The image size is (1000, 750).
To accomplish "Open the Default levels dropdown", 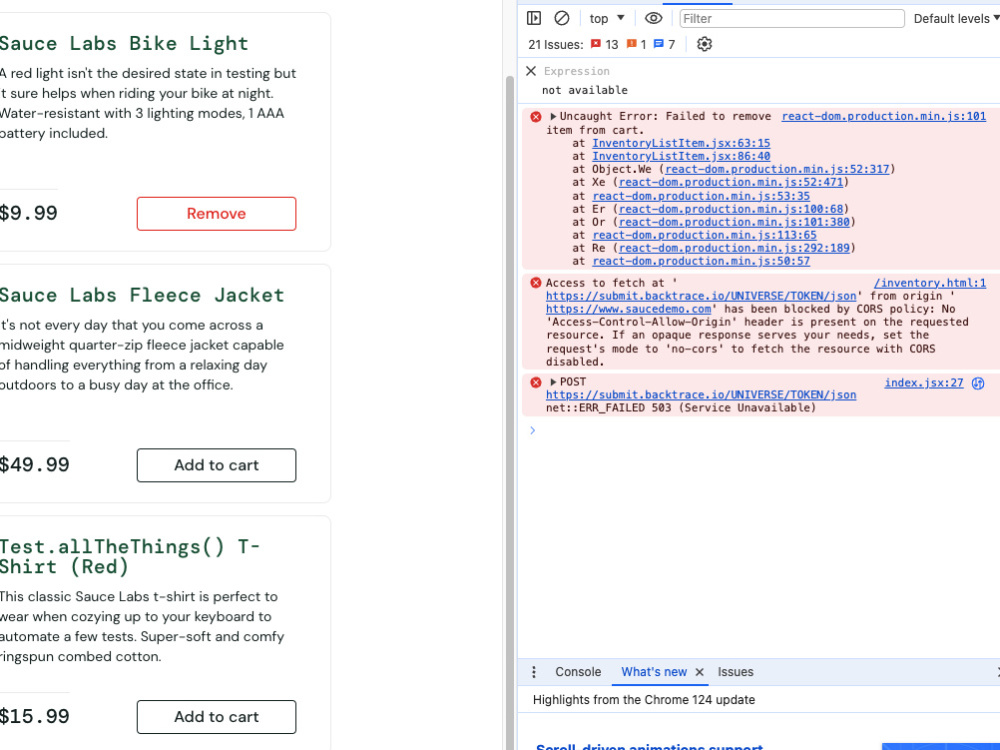I will point(956,18).
